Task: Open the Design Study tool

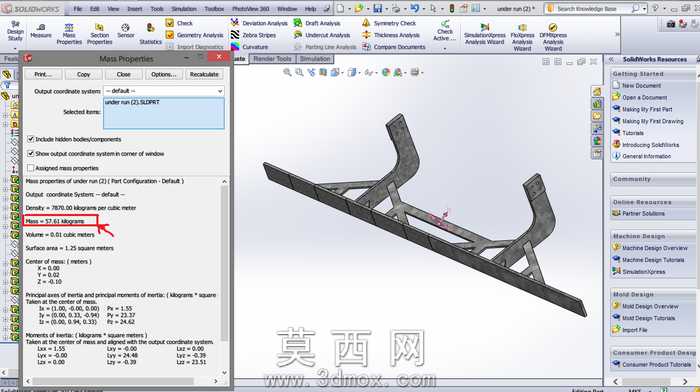Action: coord(15,31)
